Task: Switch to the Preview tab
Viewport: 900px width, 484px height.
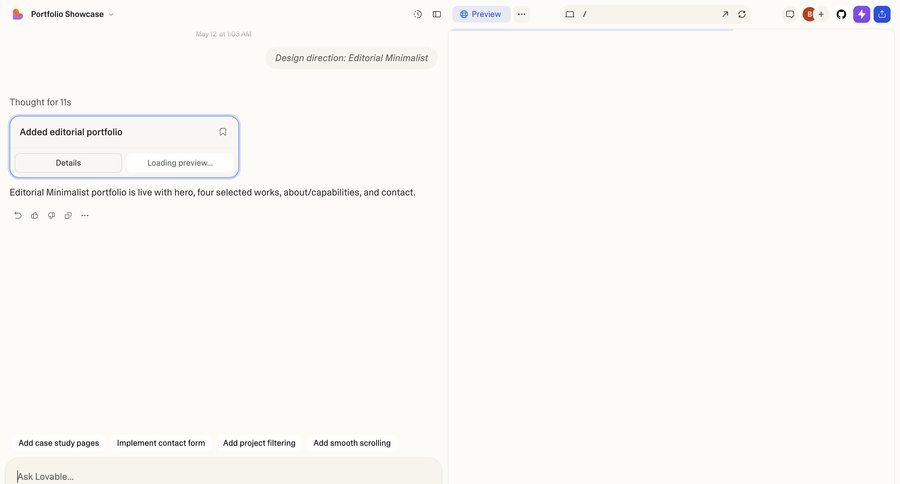Action: [481, 14]
